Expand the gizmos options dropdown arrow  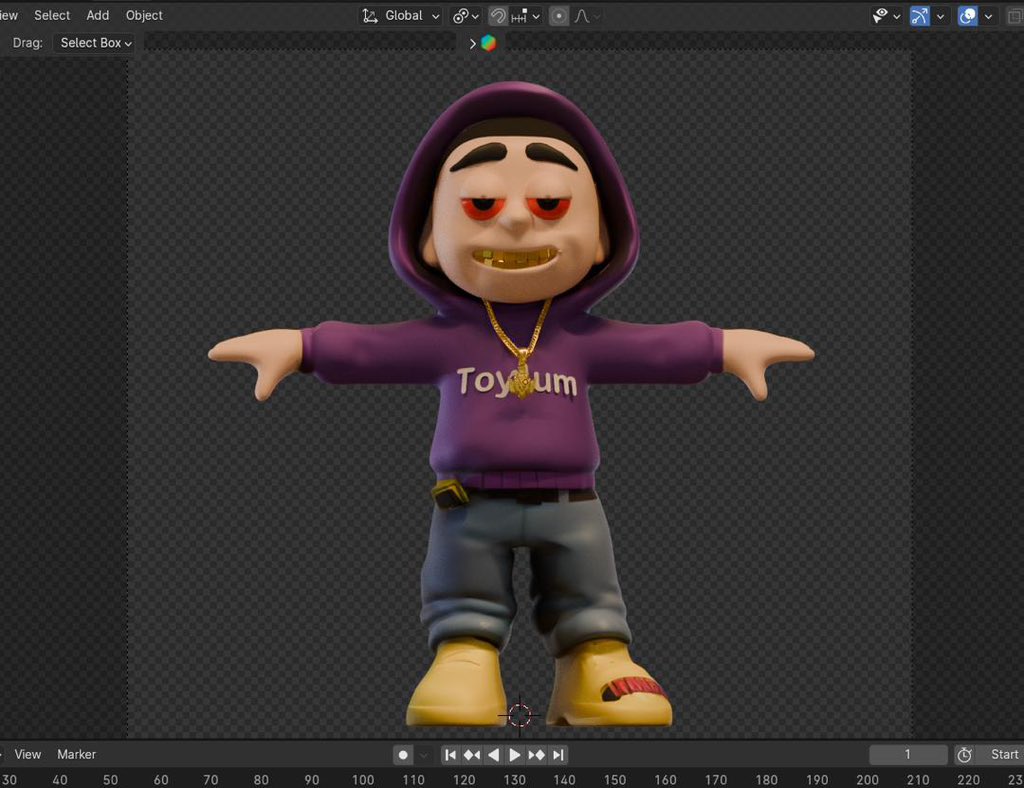[940, 16]
